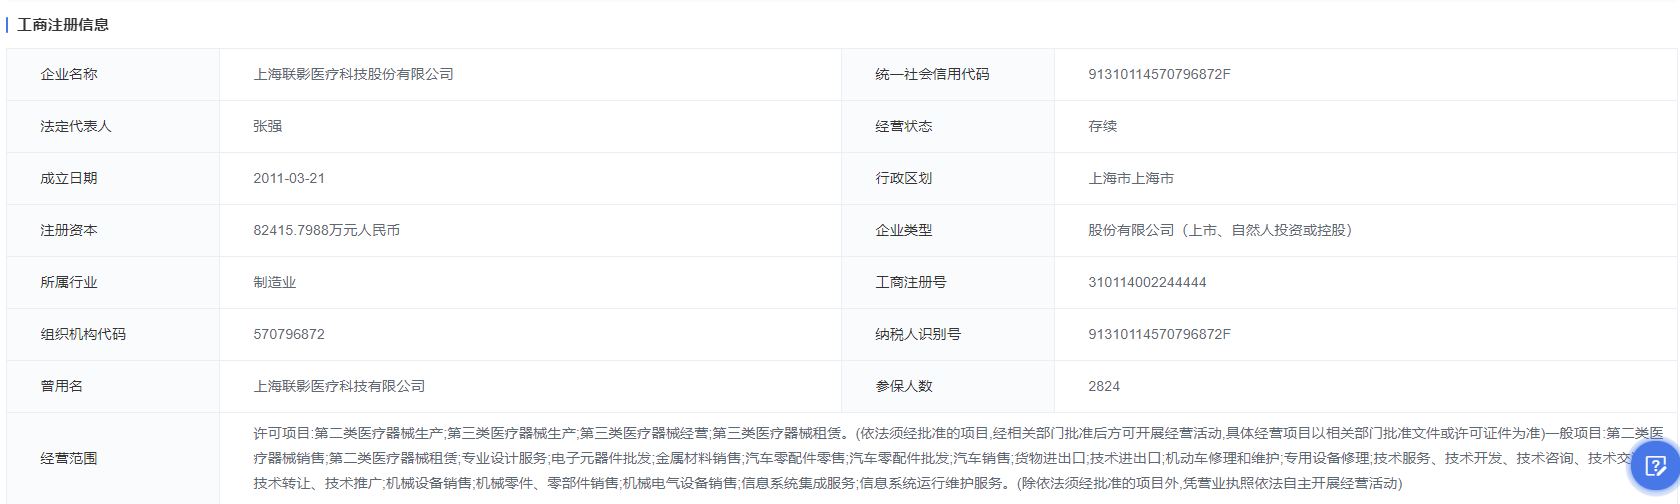This screenshot has width=1680, height=504.
Task: Click the 纳税人识别号 label
Action: [917, 334]
